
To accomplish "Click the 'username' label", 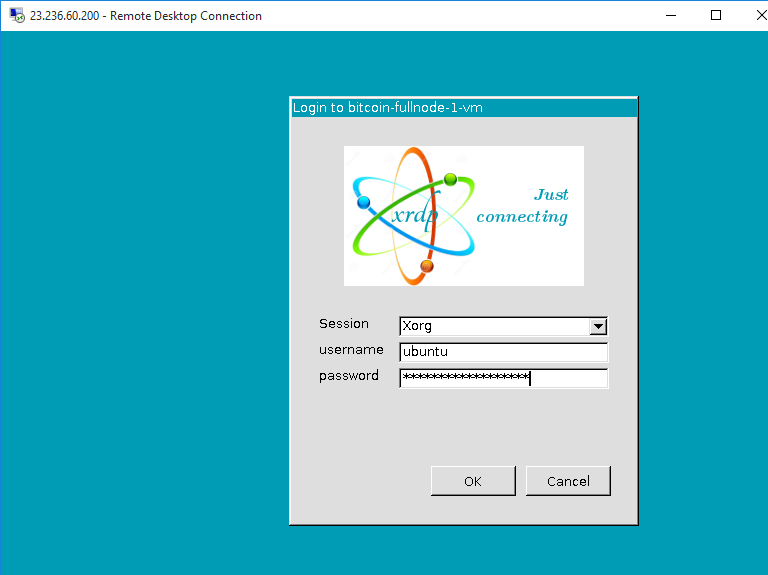I will tap(351, 350).
